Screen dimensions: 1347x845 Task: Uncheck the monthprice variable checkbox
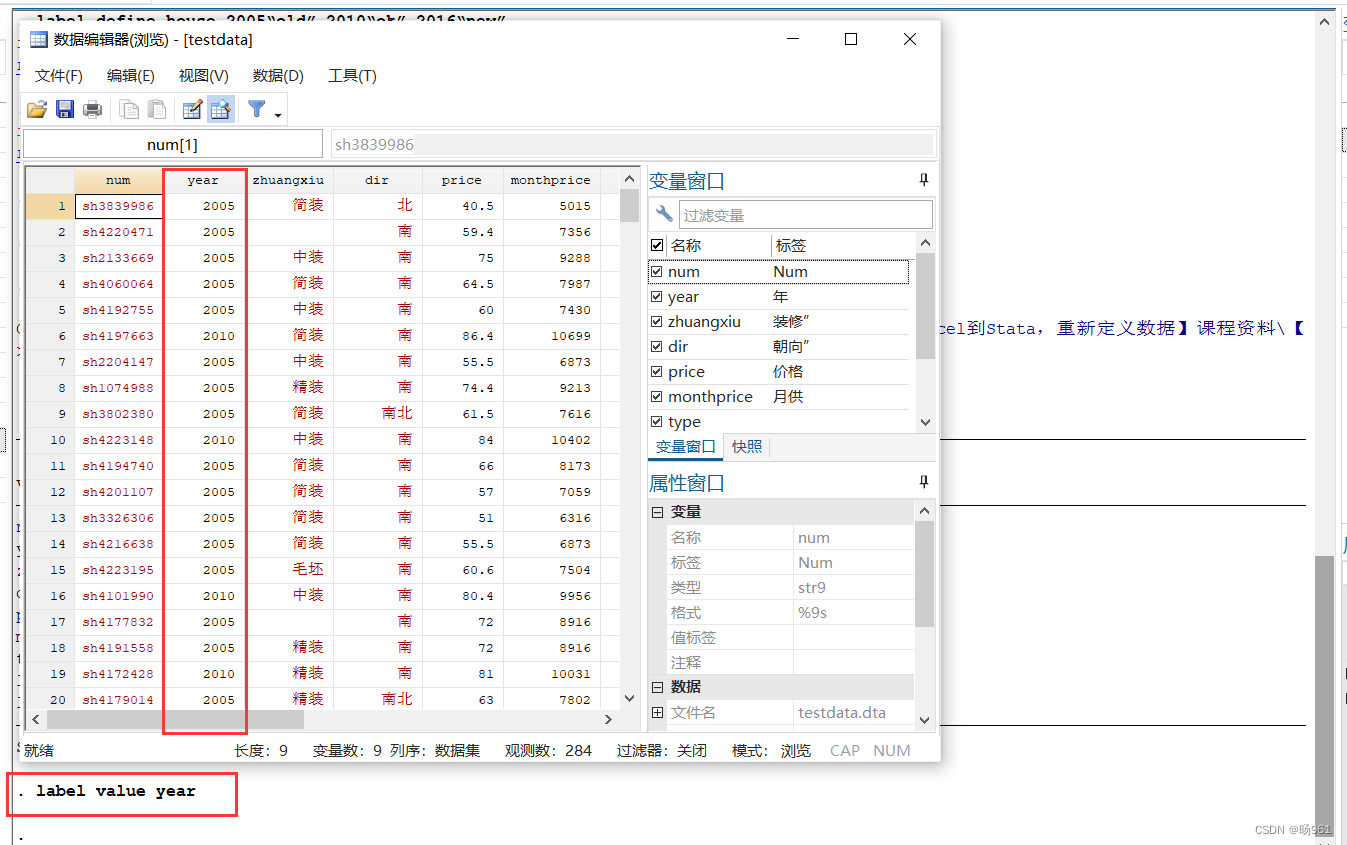pyautogui.click(x=657, y=396)
